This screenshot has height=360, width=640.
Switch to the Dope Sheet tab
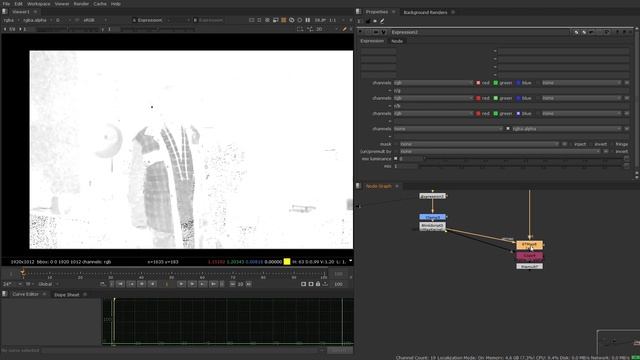pyautogui.click(x=67, y=295)
